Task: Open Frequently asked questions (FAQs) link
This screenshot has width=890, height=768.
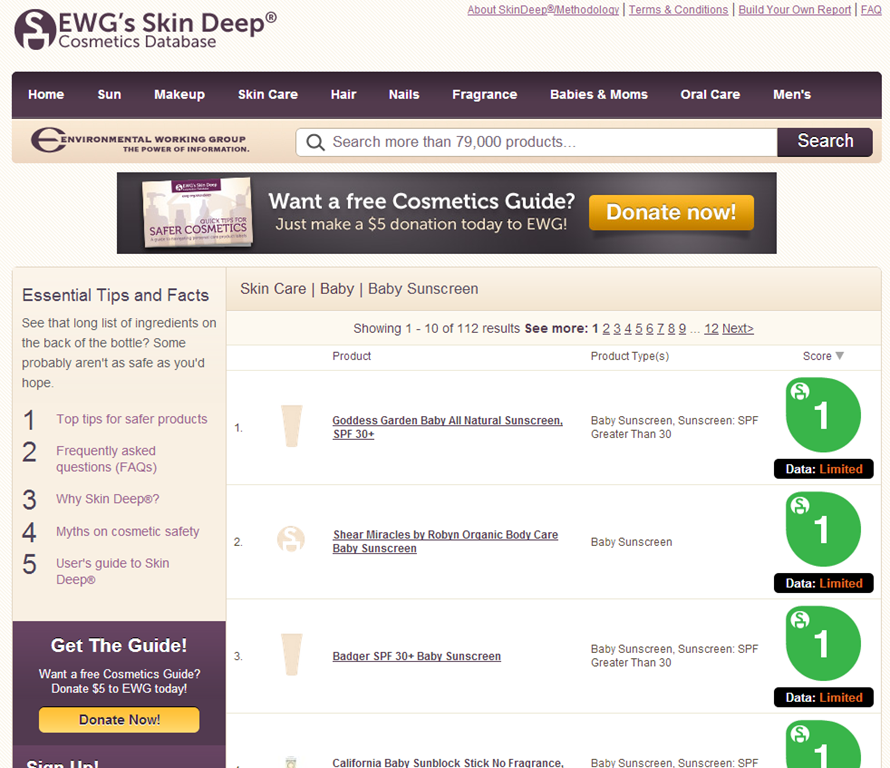Action: (106, 459)
